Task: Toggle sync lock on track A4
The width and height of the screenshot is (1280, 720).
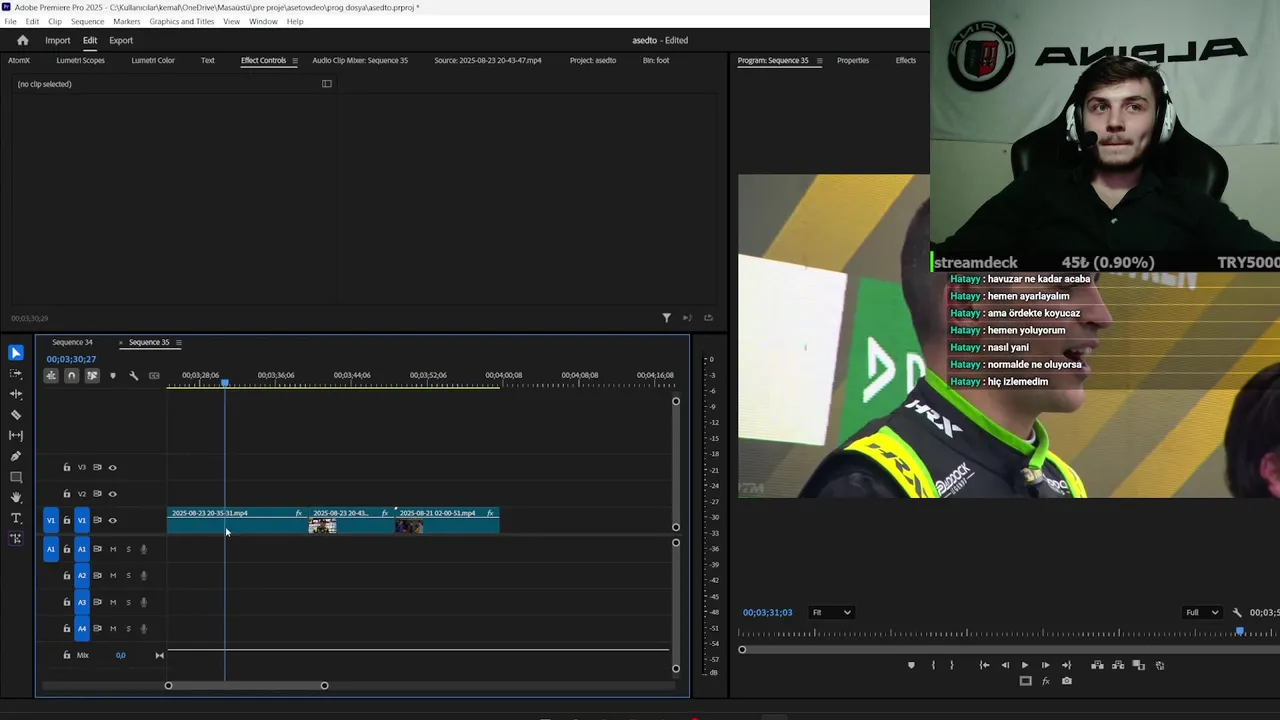Action: point(97,628)
